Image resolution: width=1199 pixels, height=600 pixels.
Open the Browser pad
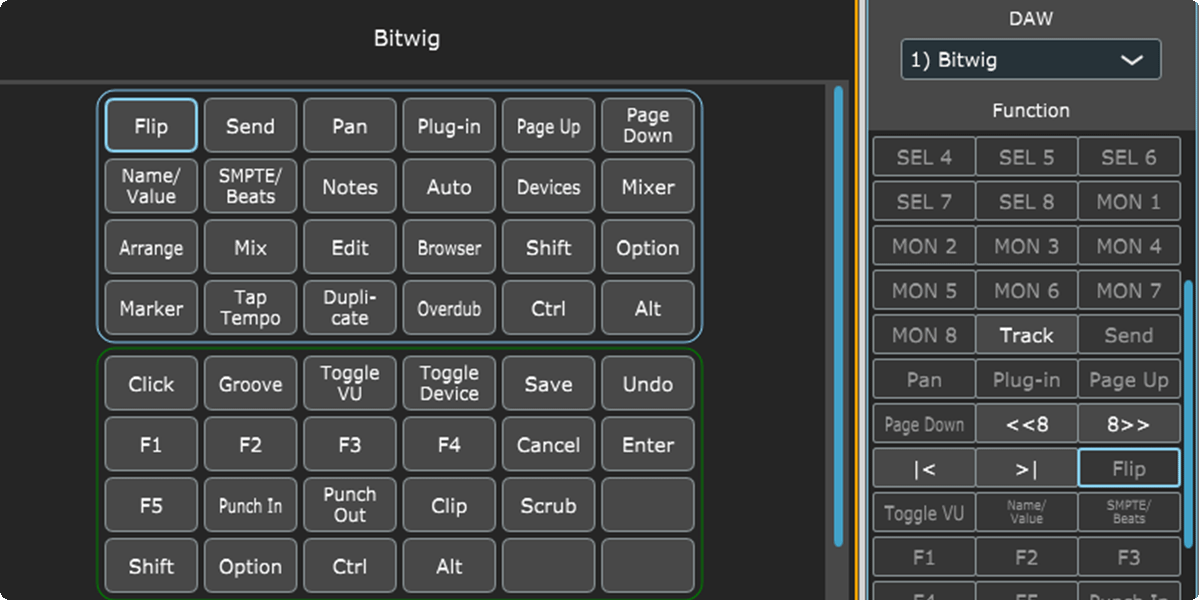[x=449, y=248]
